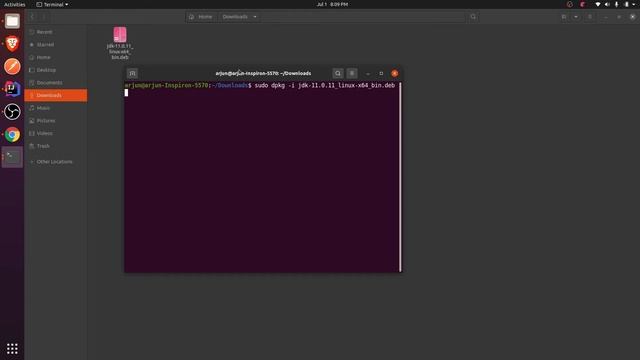Go forward in the Files window
640x360 pixels.
click(44, 17)
